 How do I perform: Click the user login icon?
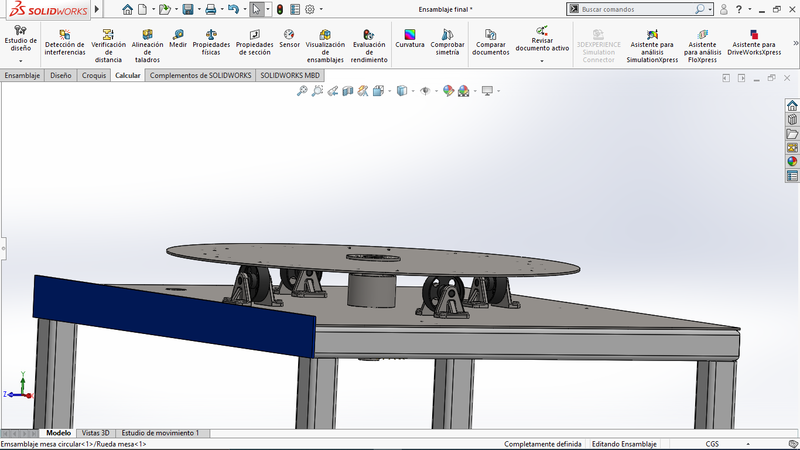click(723, 9)
